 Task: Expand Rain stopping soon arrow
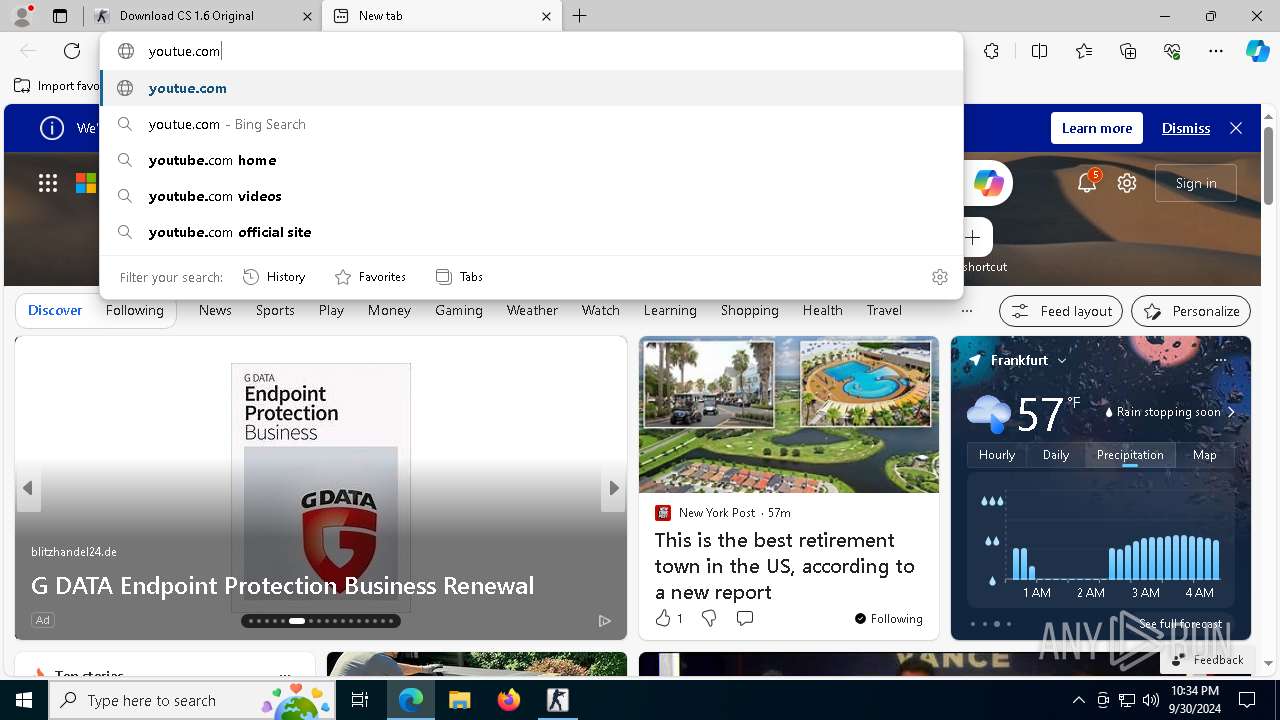pyautogui.click(x=1231, y=412)
